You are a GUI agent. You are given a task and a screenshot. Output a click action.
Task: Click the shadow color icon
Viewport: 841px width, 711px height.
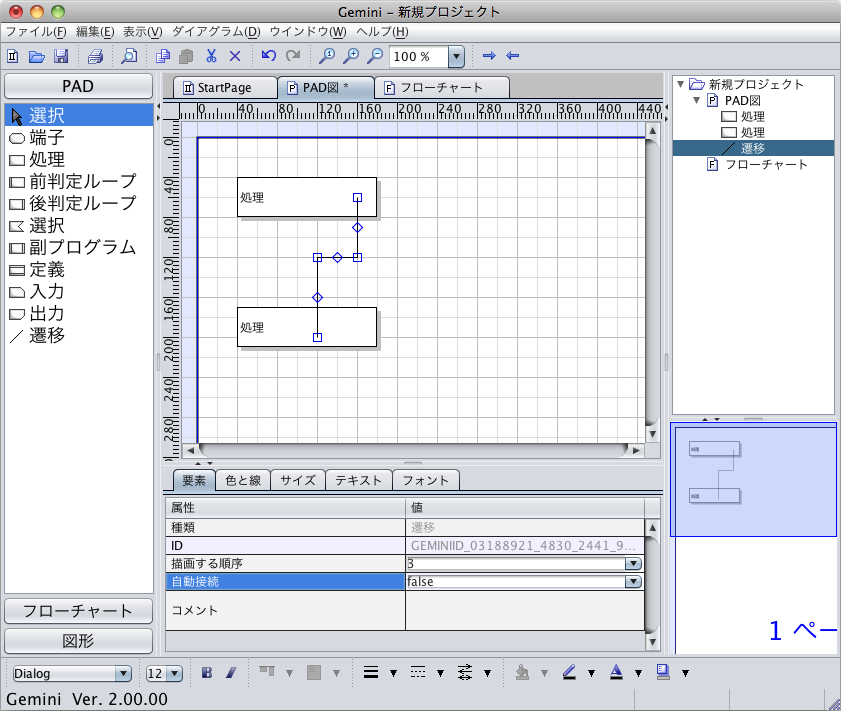tap(663, 672)
